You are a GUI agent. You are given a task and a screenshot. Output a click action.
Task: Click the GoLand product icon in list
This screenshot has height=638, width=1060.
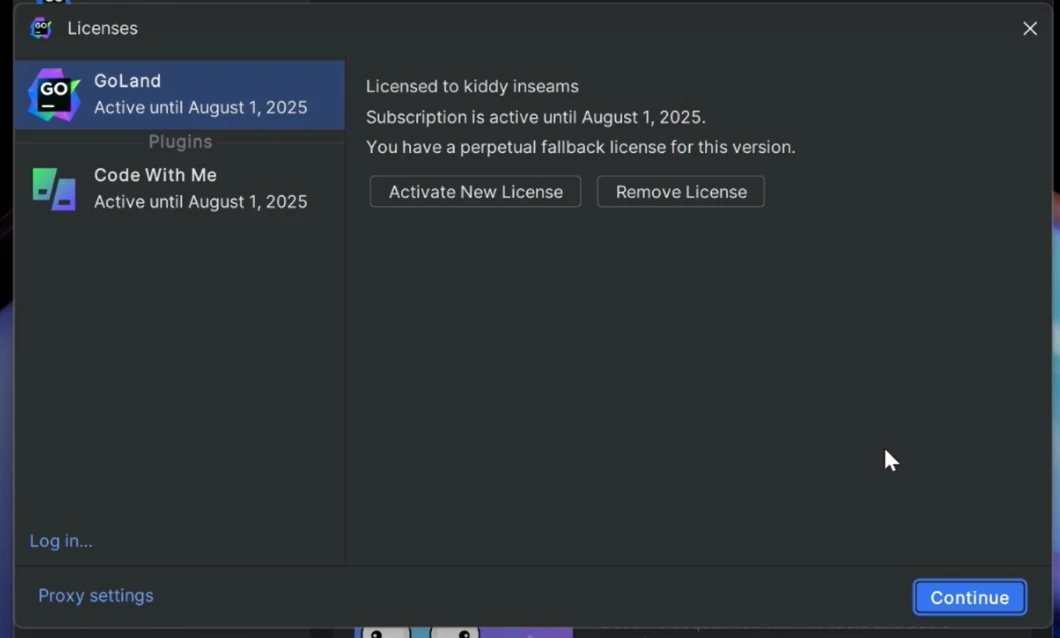(54, 94)
